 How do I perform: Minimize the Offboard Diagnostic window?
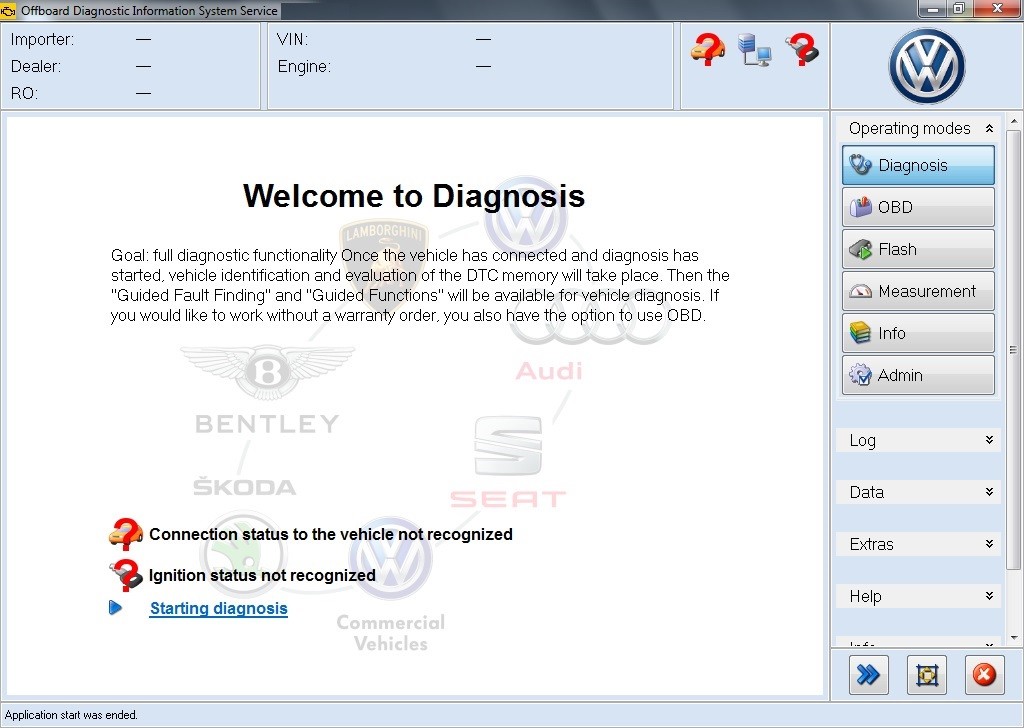point(933,8)
